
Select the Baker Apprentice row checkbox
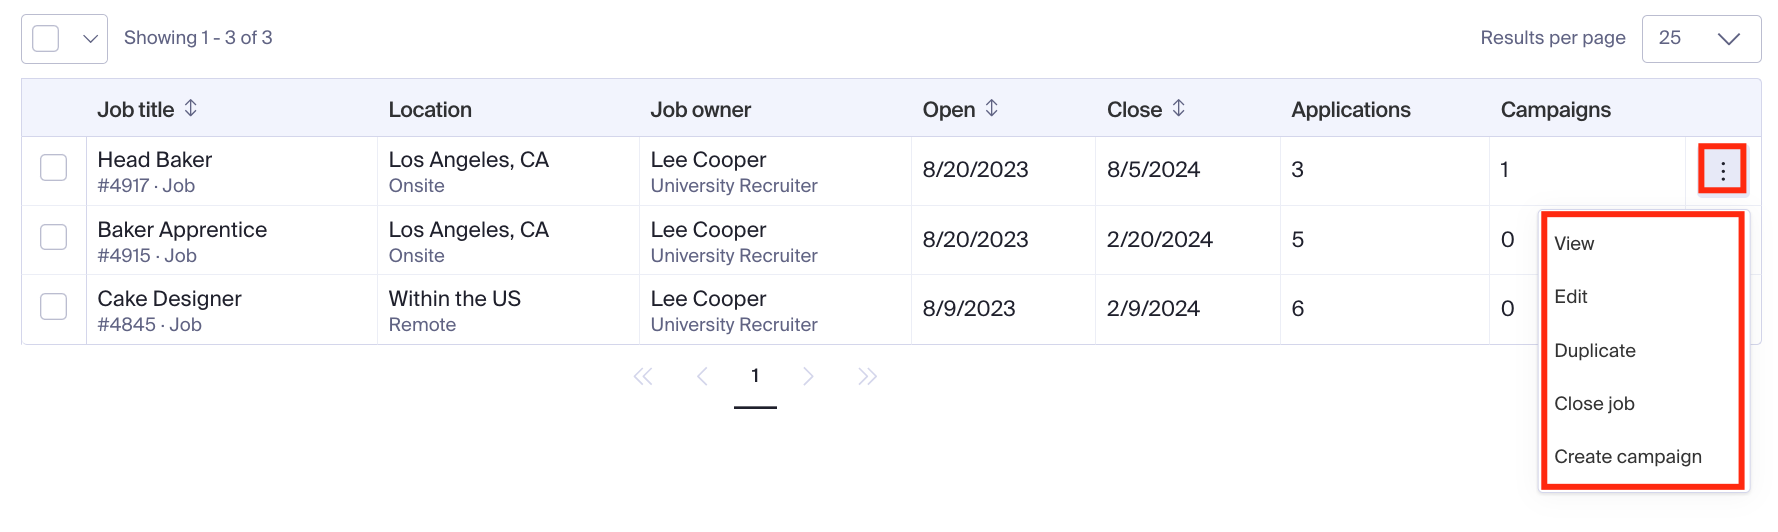[x=54, y=238]
